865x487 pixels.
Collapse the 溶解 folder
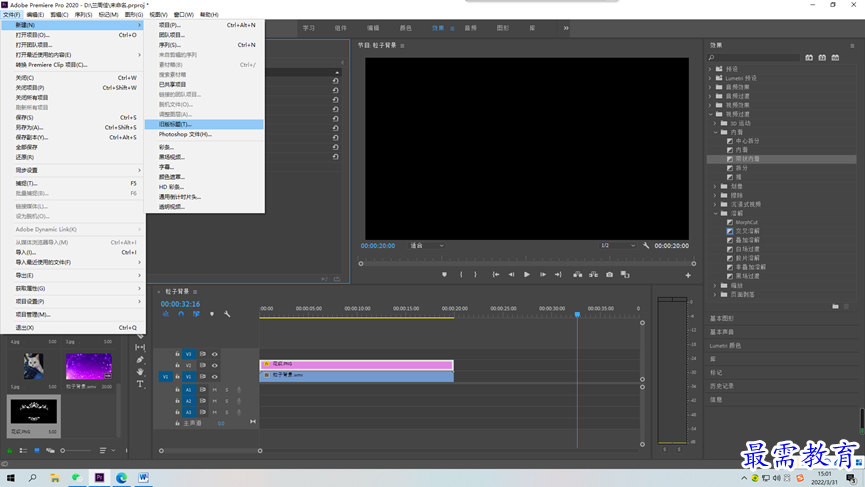click(716, 213)
